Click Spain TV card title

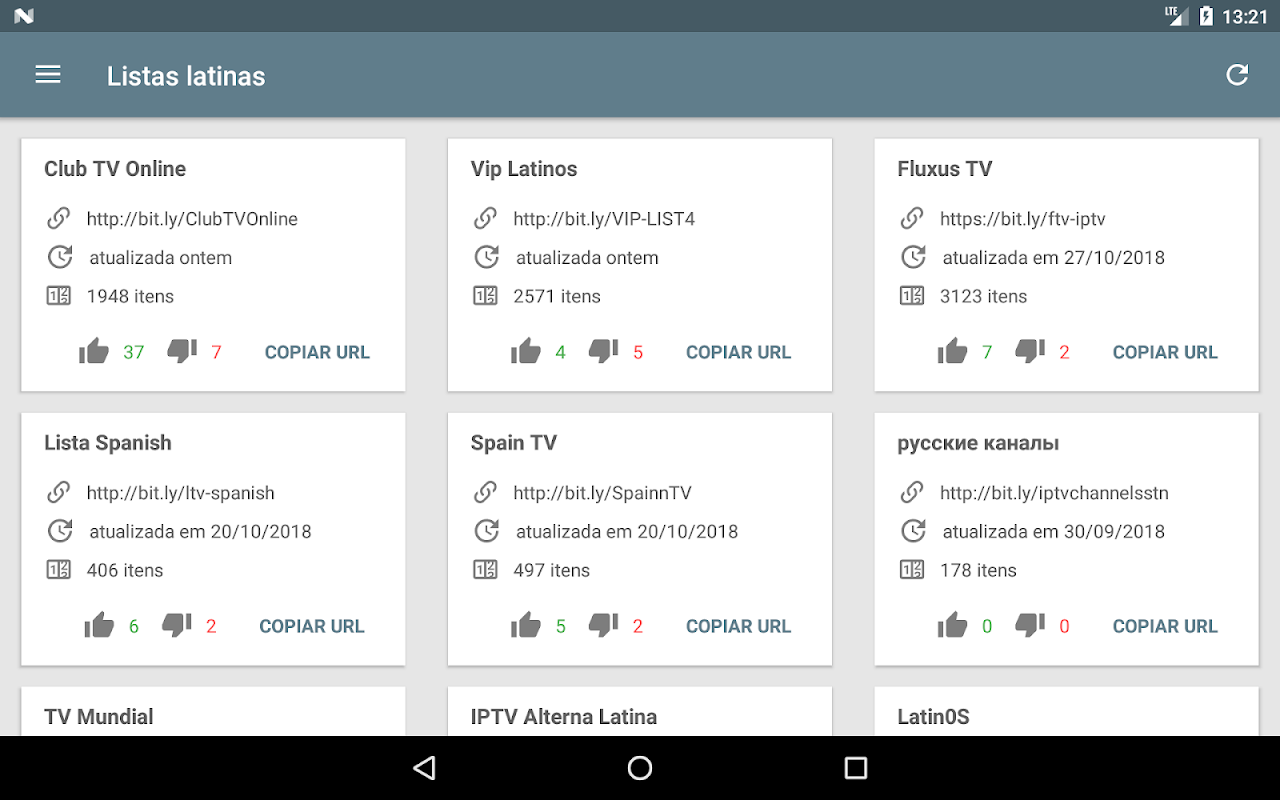pyautogui.click(x=514, y=443)
